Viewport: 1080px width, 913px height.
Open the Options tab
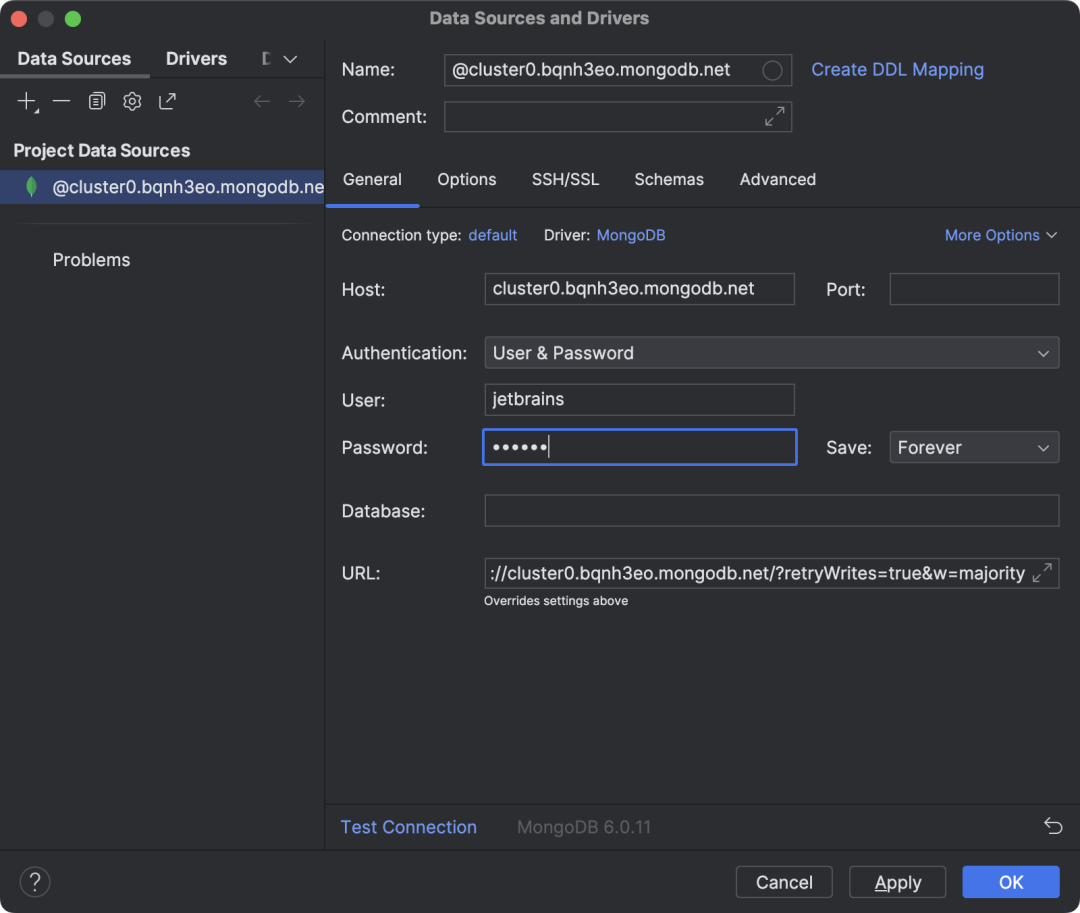[x=466, y=180]
